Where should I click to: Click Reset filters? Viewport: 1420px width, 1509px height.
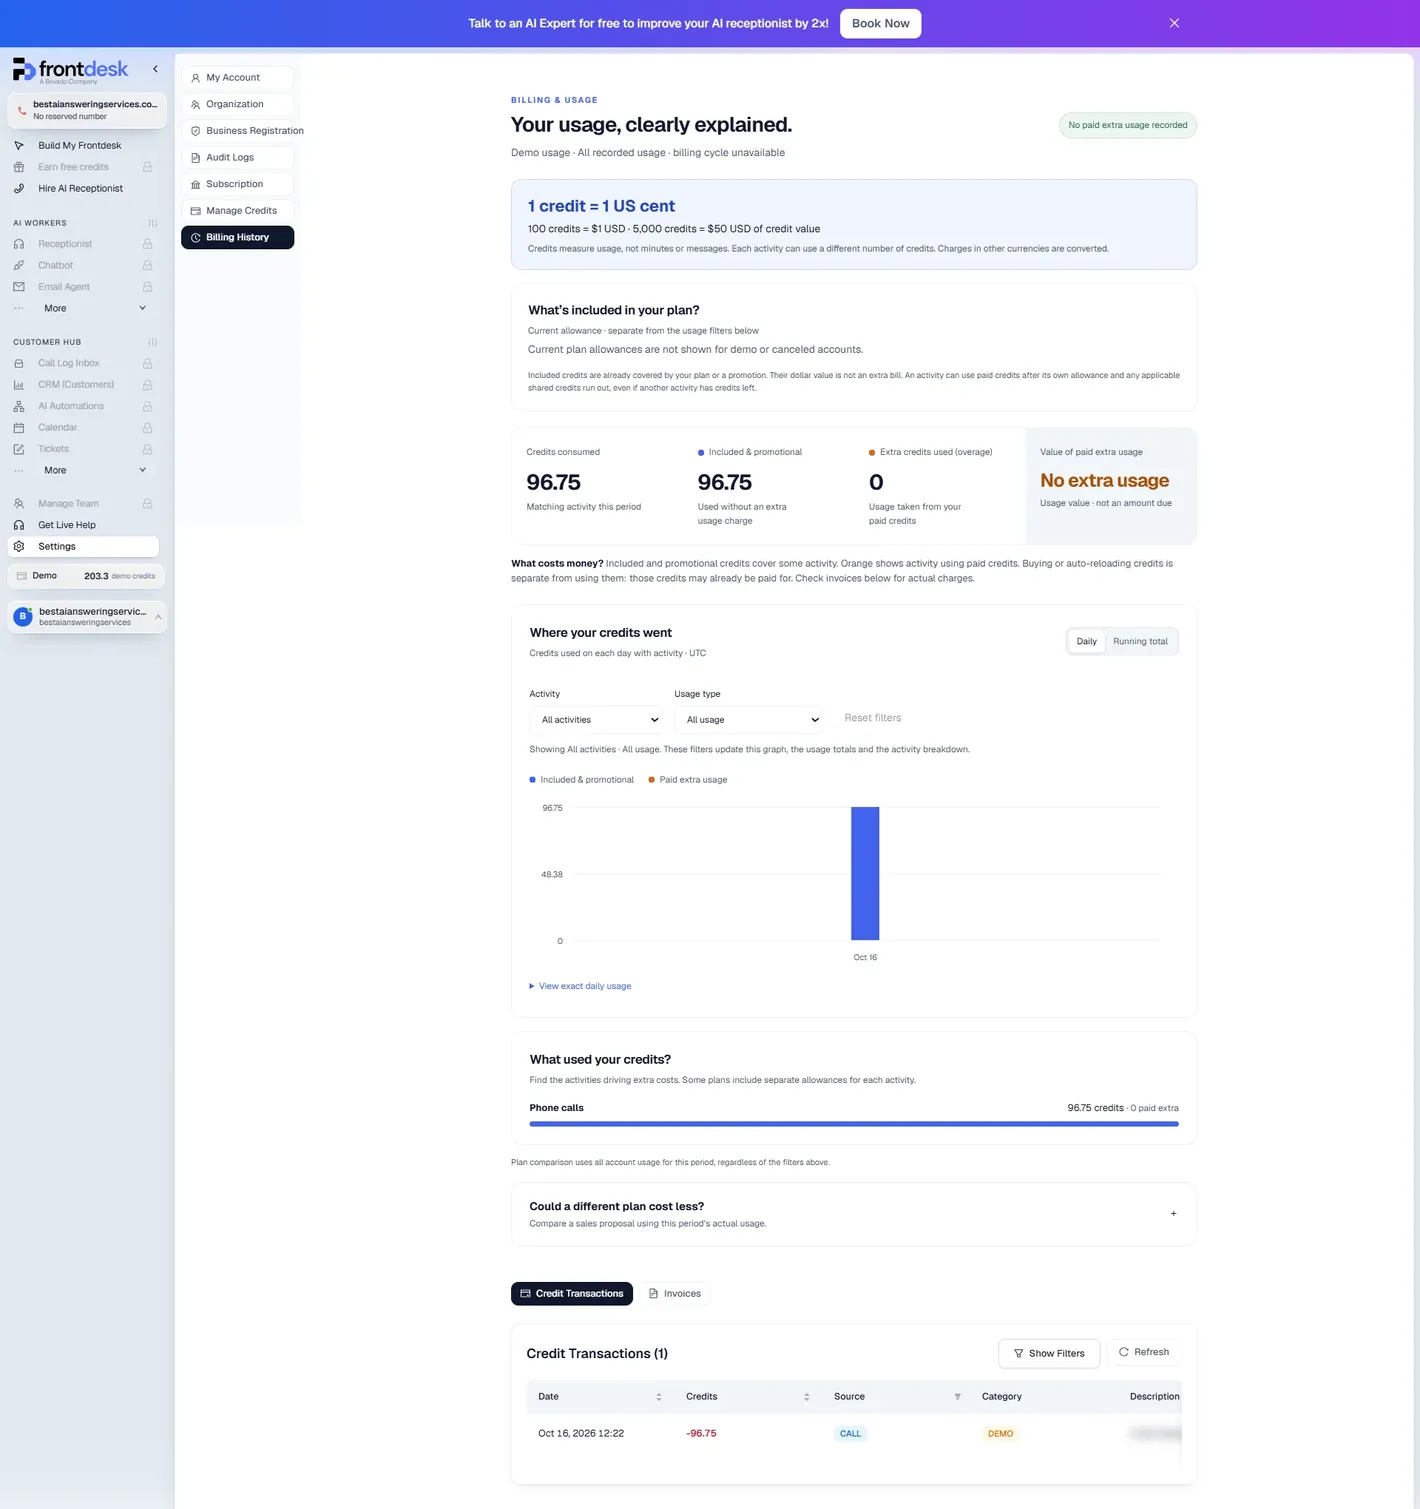click(872, 718)
